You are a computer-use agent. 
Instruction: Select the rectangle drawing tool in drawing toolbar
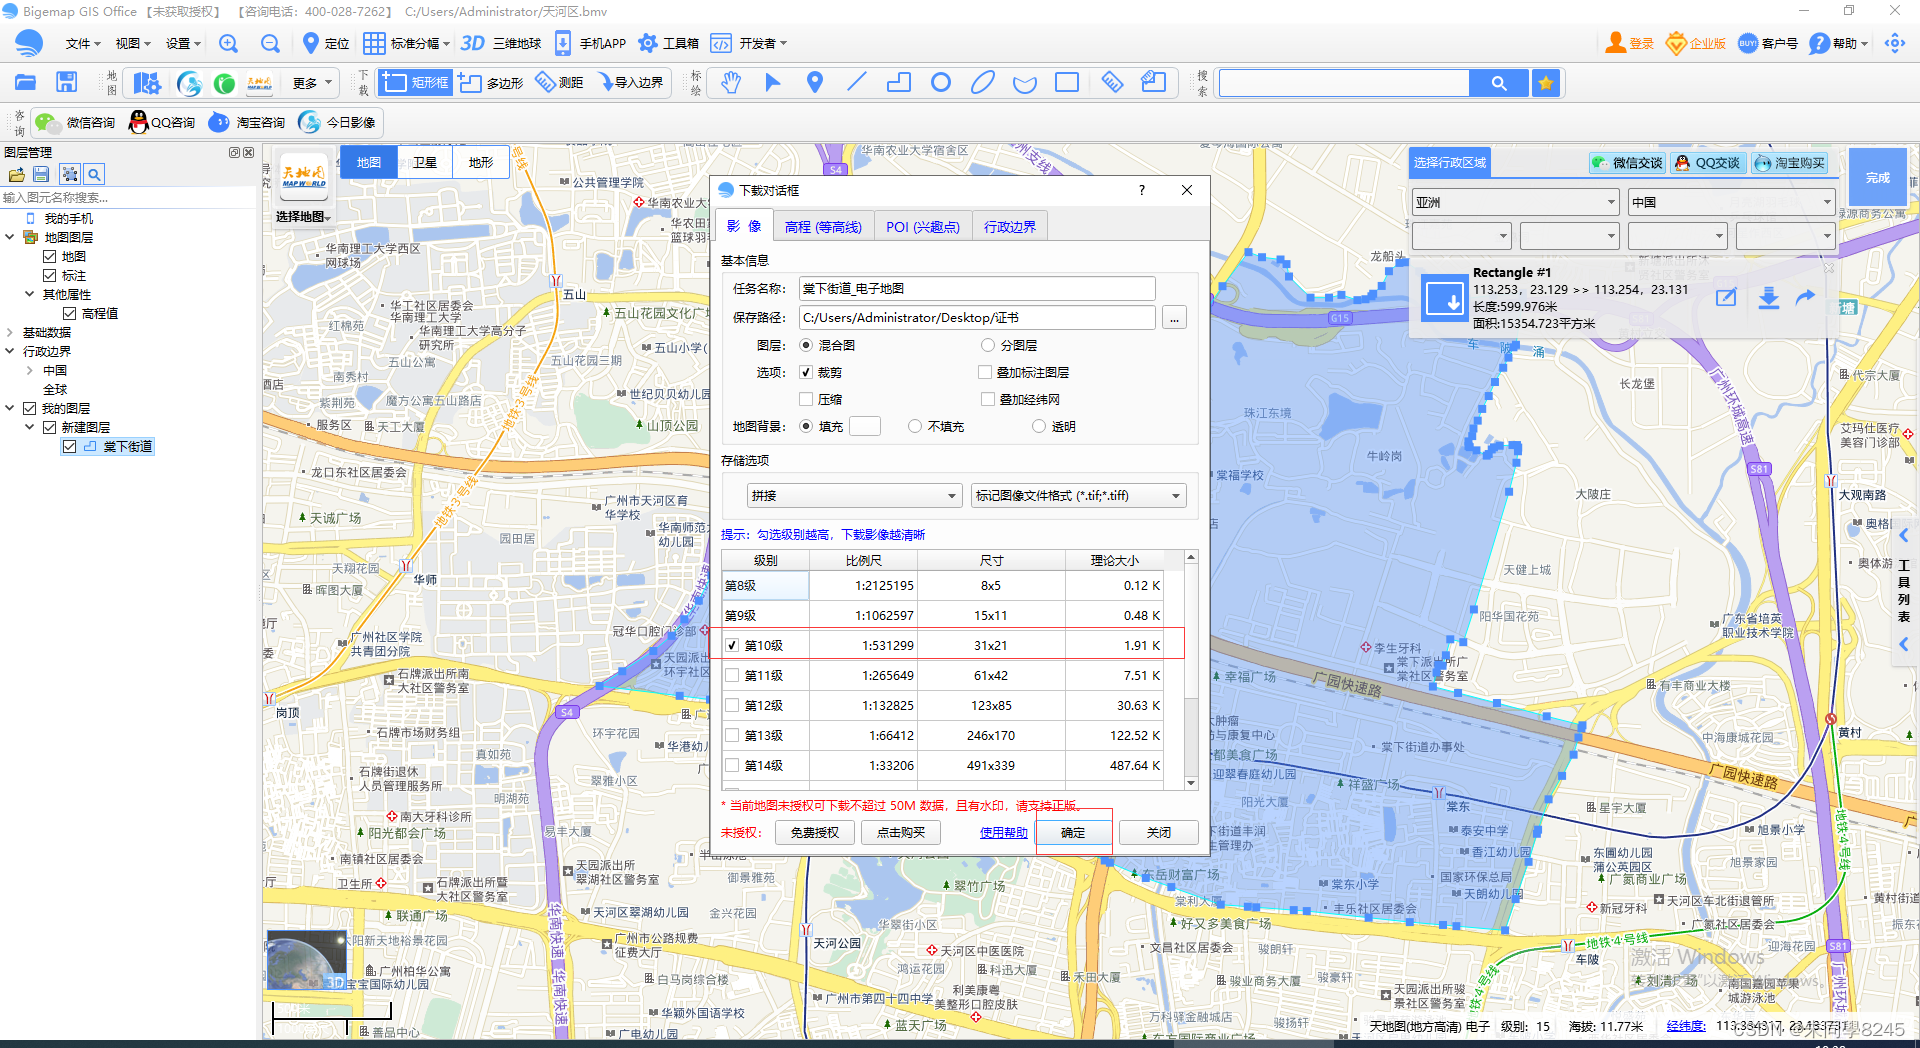[1067, 82]
